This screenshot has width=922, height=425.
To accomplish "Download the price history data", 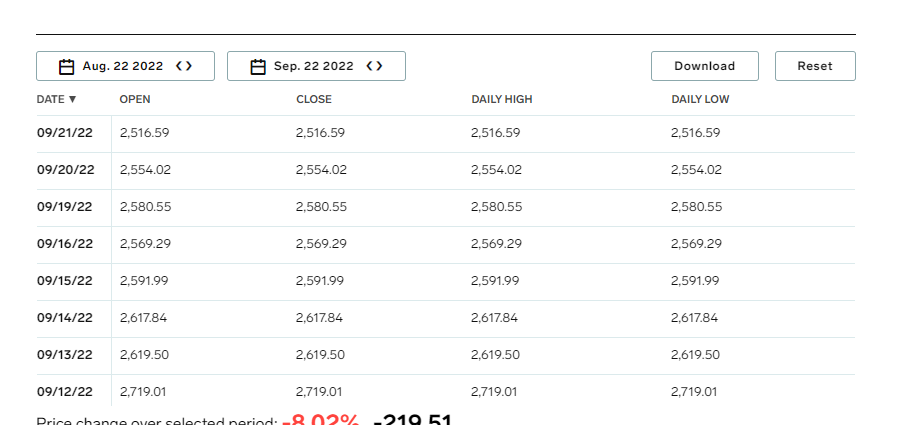I will pyautogui.click(x=704, y=66).
